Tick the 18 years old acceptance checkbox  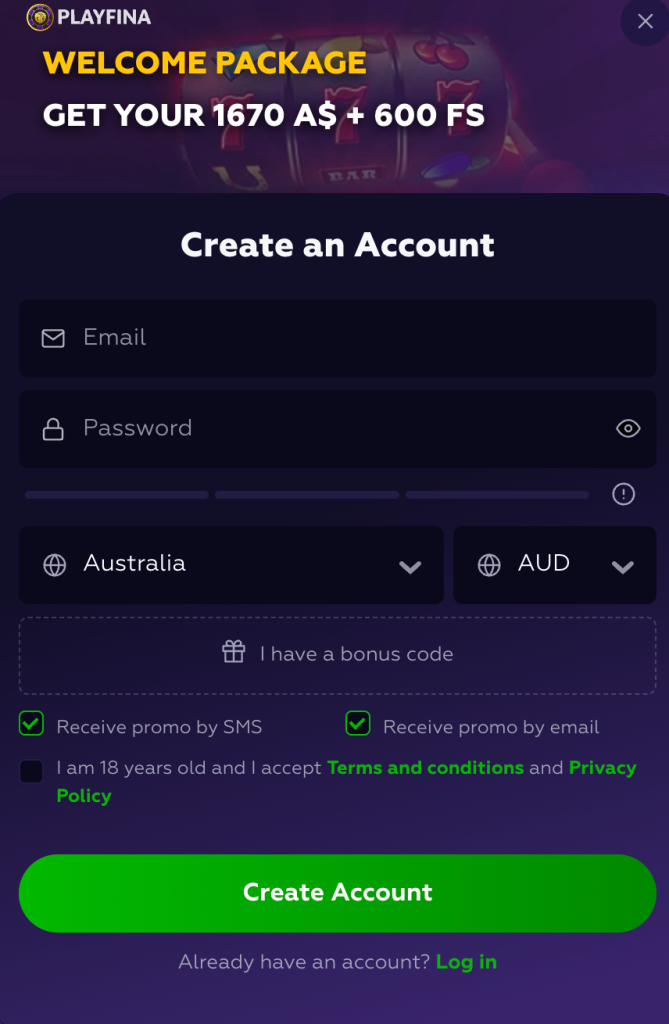(x=31, y=771)
